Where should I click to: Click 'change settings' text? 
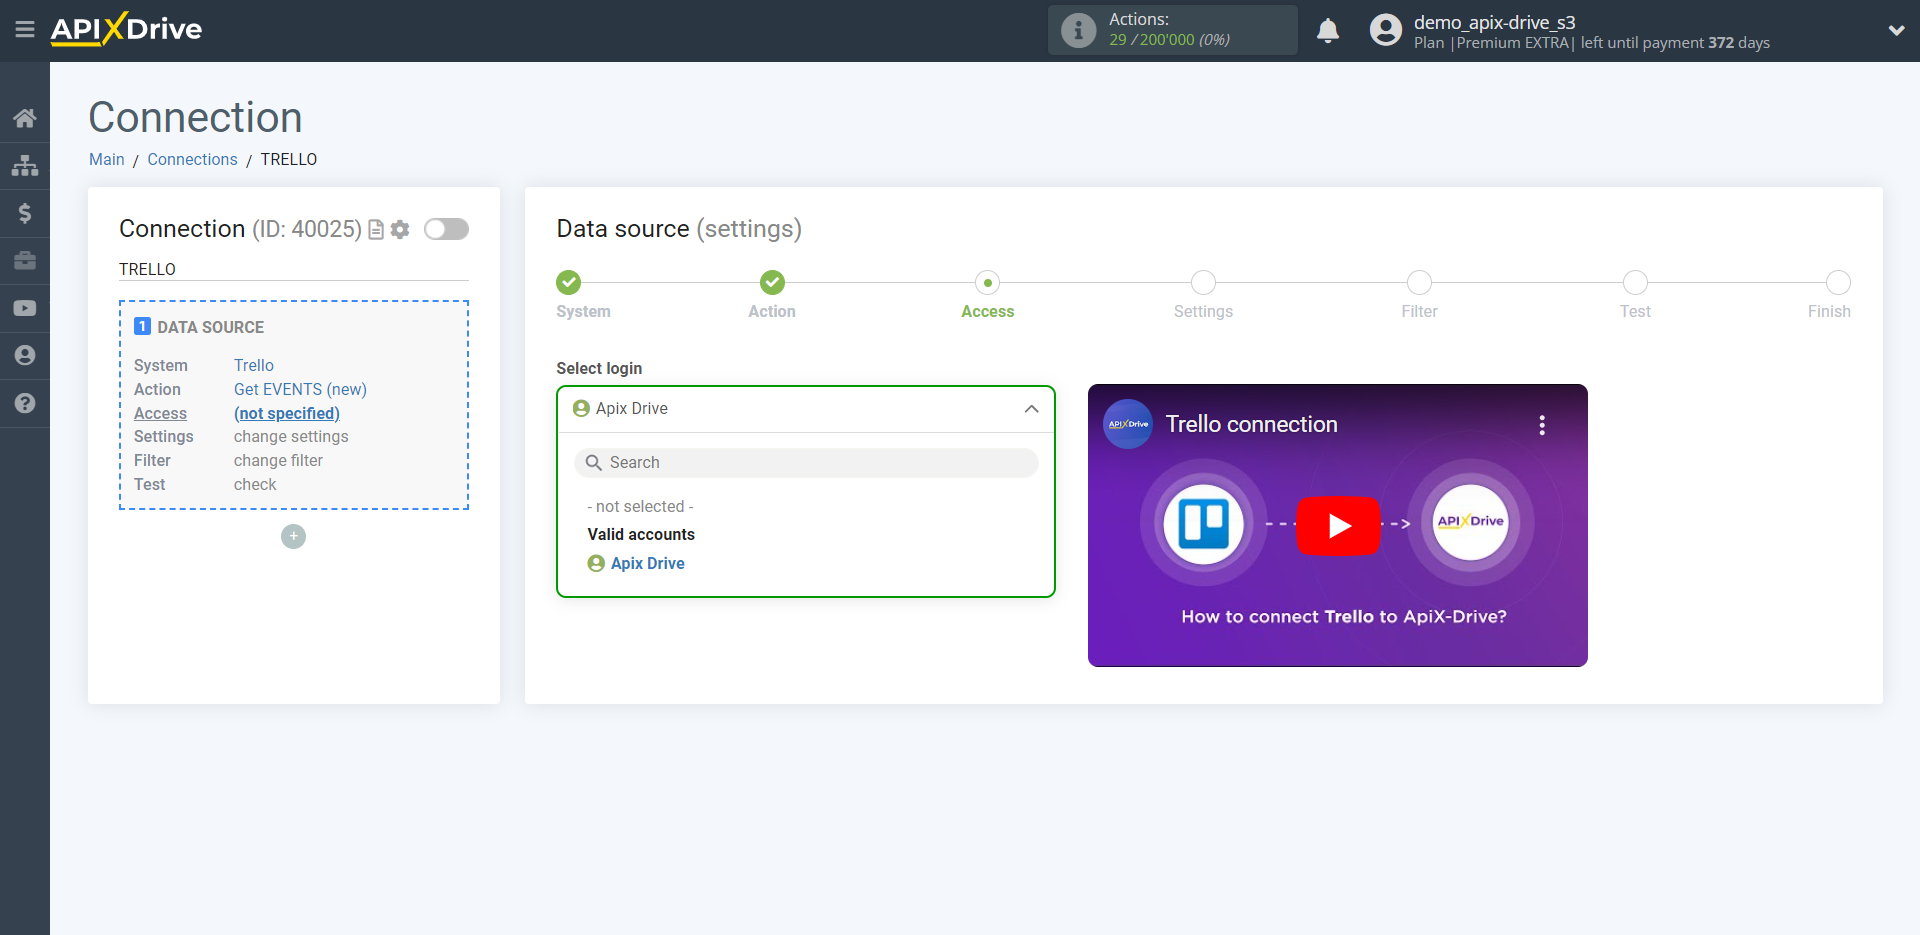(x=291, y=437)
